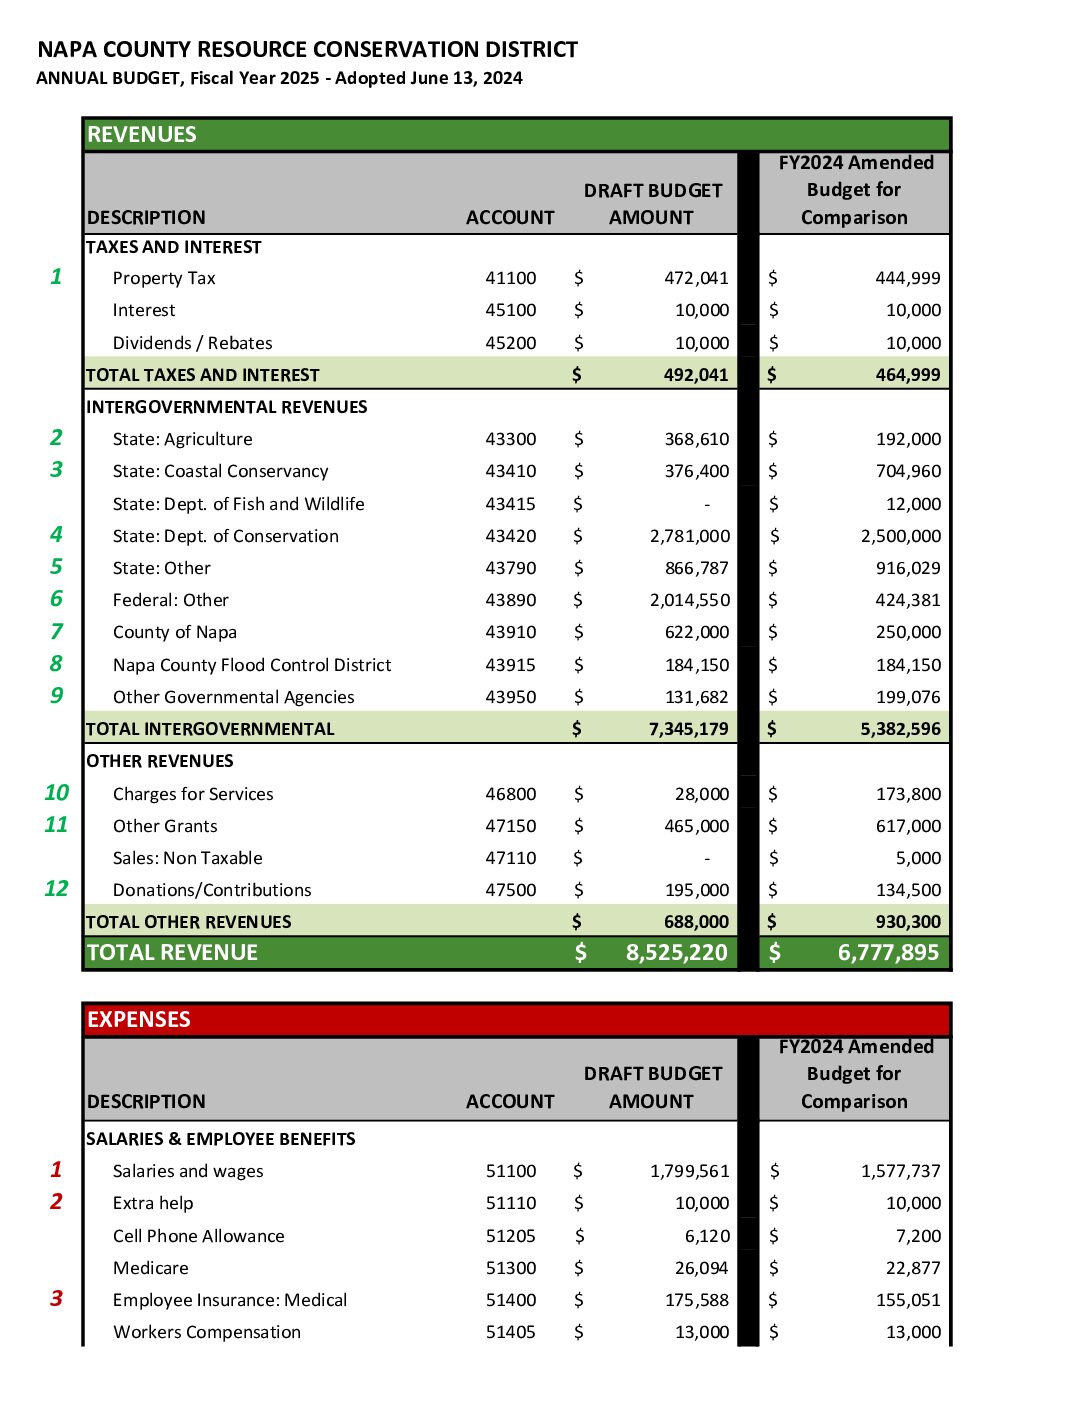Select the page title 'NAPA COUNTY RESOURCE CONSERVATION DISTRICT'
The width and height of the screenshot is (1088, 1408).
307,49
